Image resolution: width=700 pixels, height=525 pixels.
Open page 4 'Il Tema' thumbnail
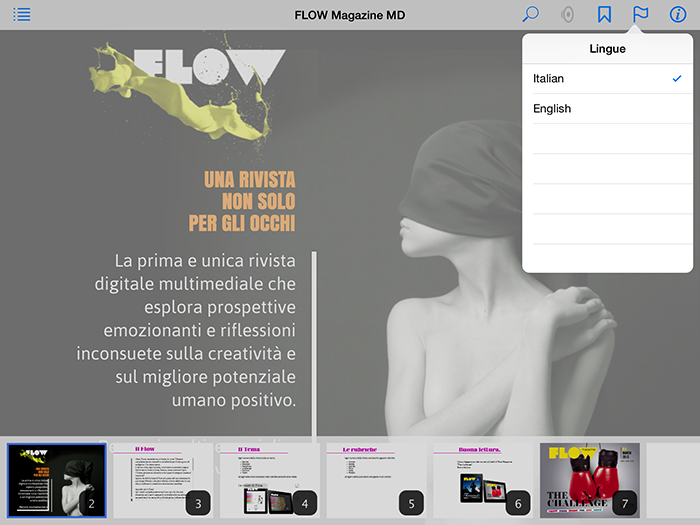pyautogui.click(x=270, y=480)
